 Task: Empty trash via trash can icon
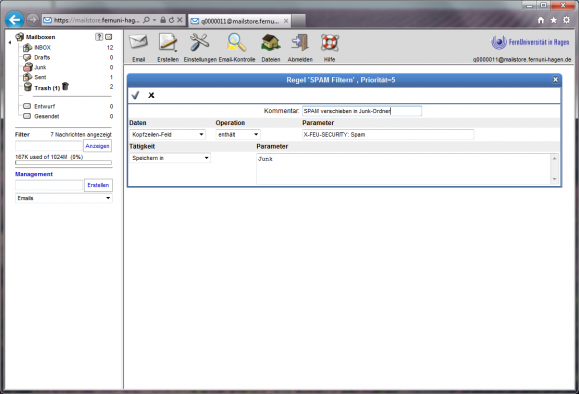65,86
